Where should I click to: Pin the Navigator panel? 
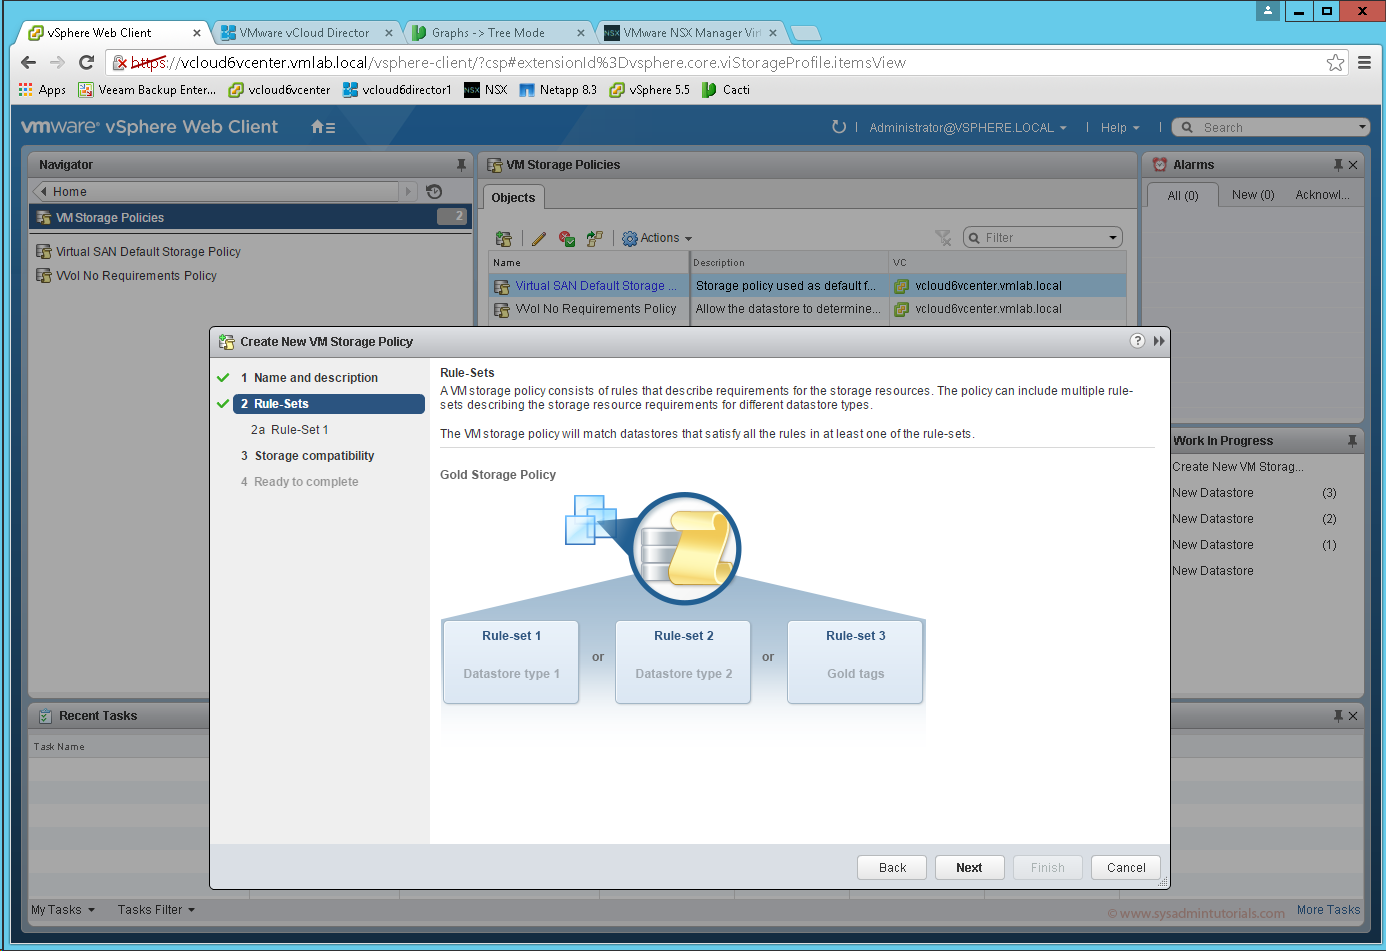[461, 165]
